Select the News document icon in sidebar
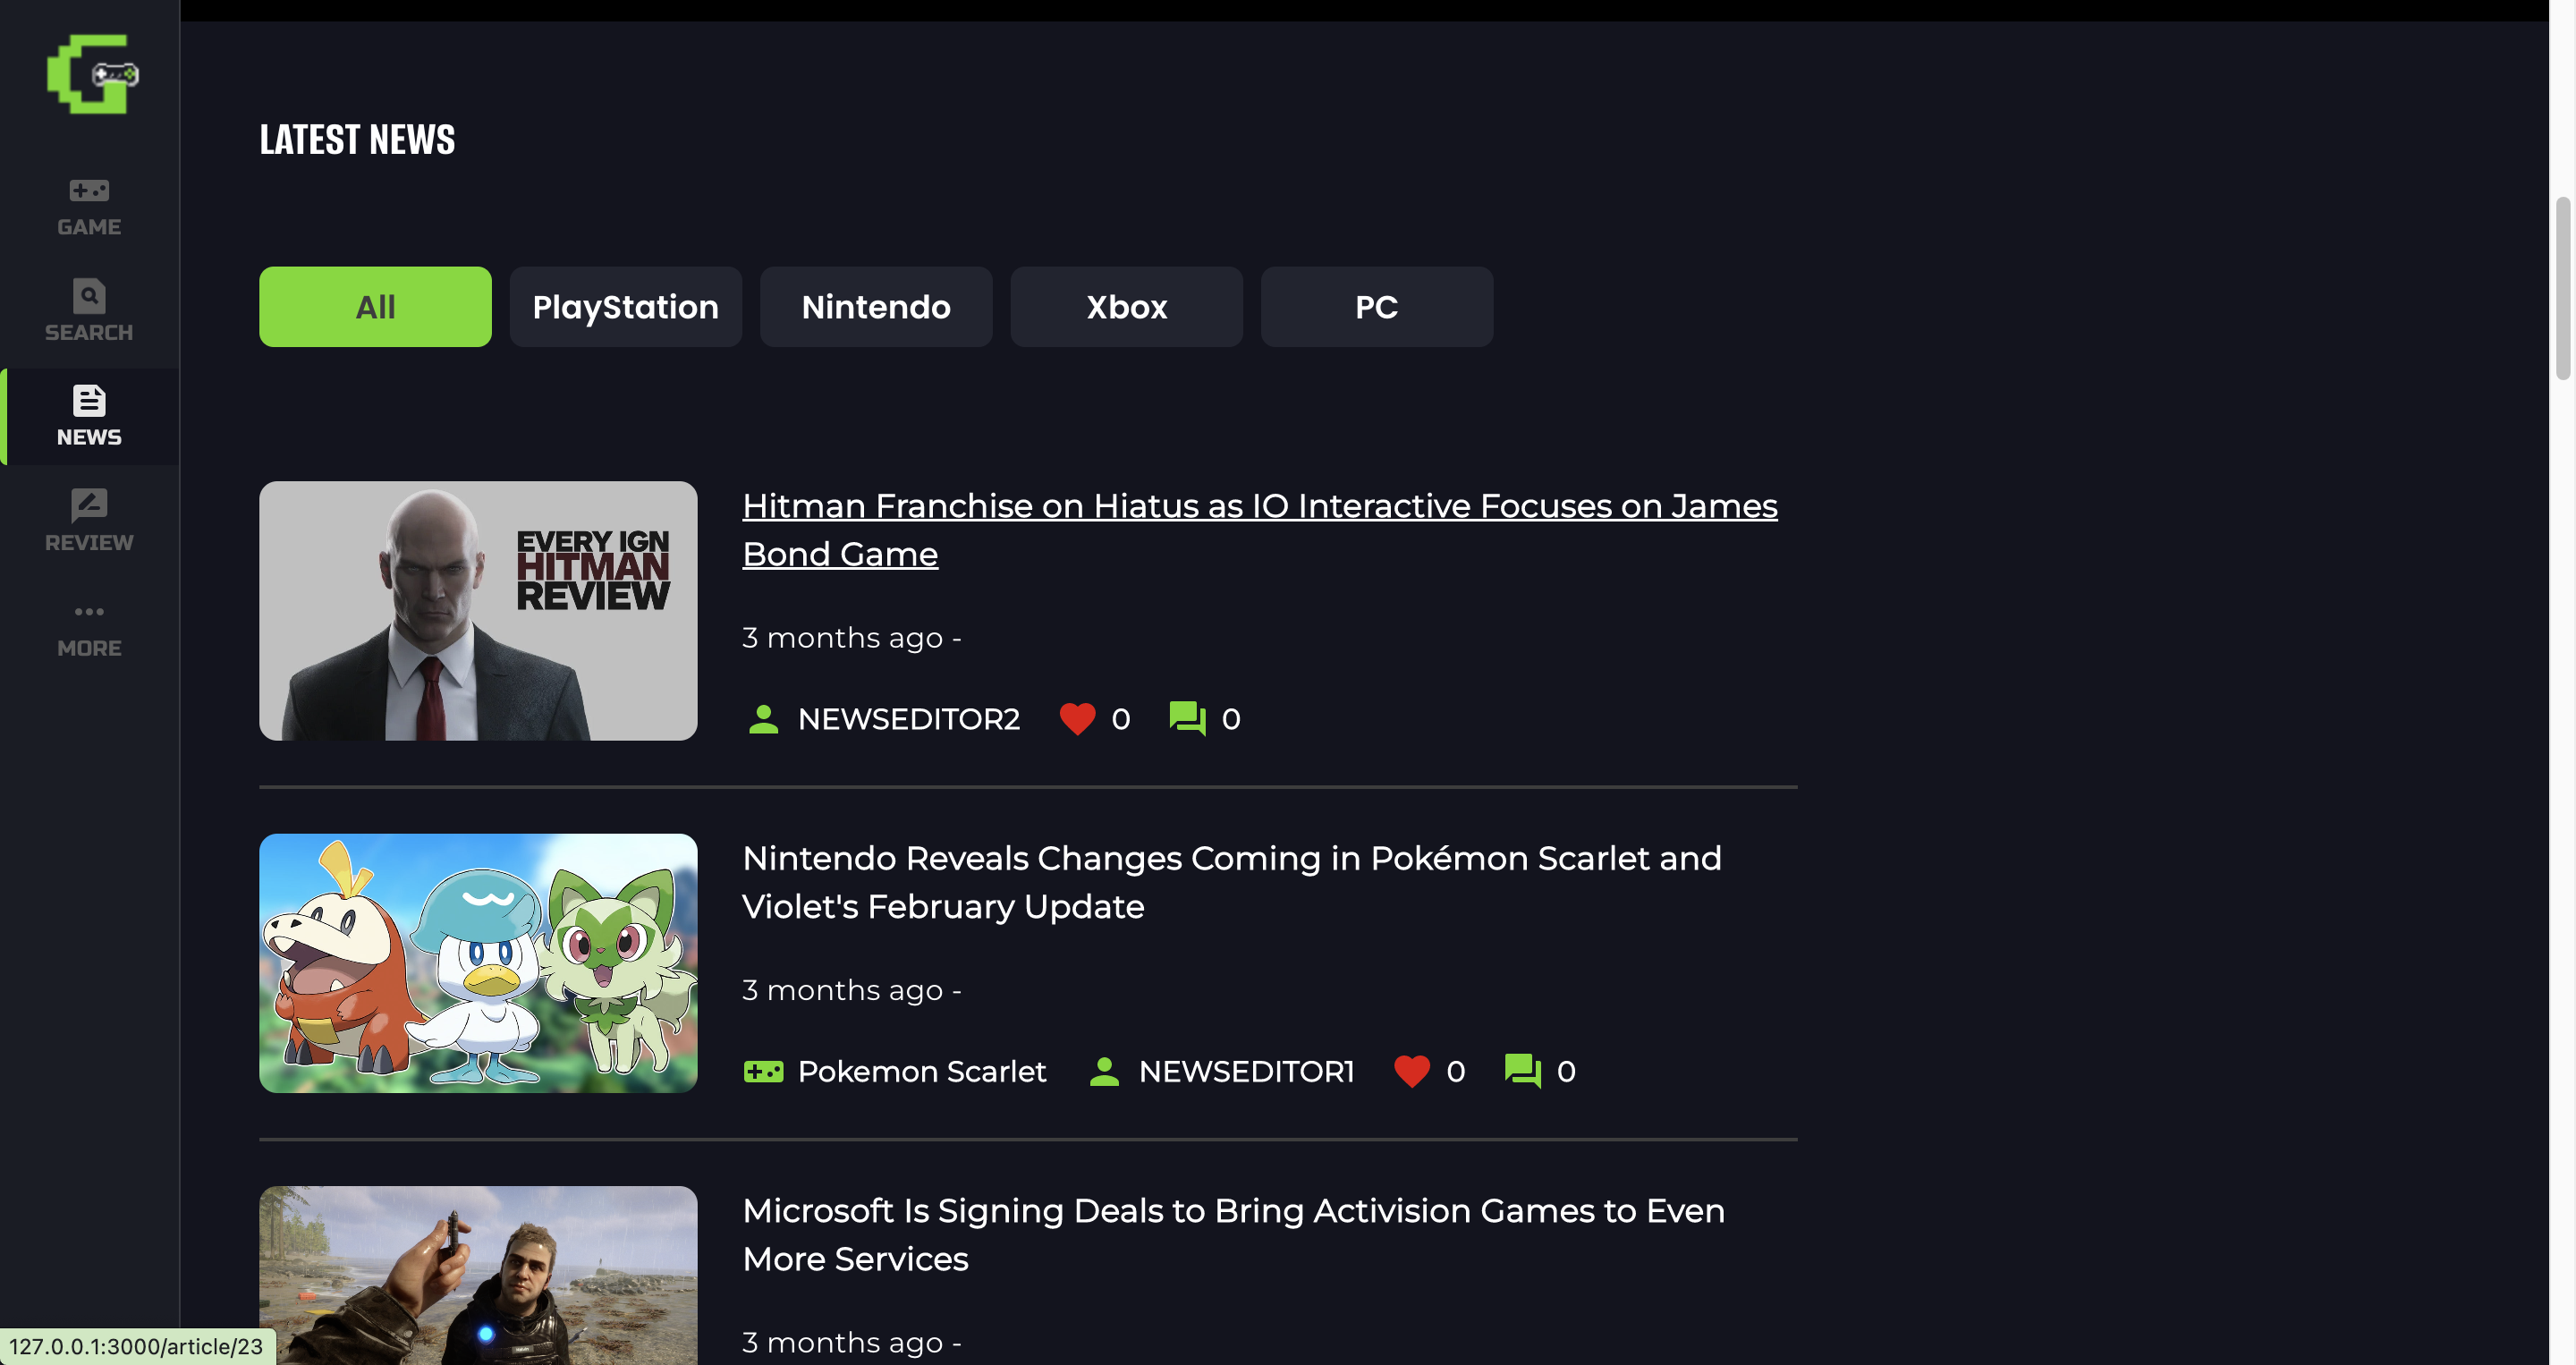Viewport: 2576px width, 1365px height. point(89,401)
